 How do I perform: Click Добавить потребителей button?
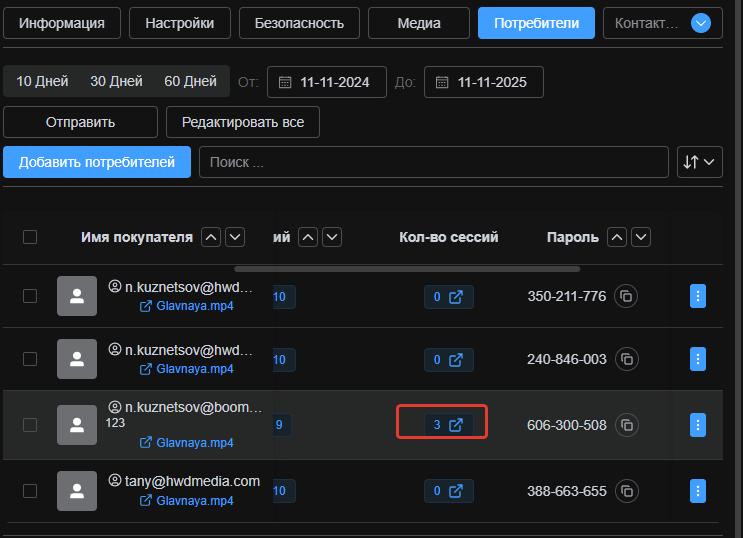pos(97,162)
